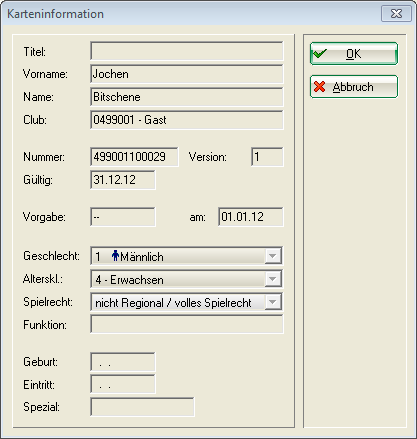Open the Geschlecht dropdown arrow
The width and height of the screenshot is (417, 439).
point(272,256)
